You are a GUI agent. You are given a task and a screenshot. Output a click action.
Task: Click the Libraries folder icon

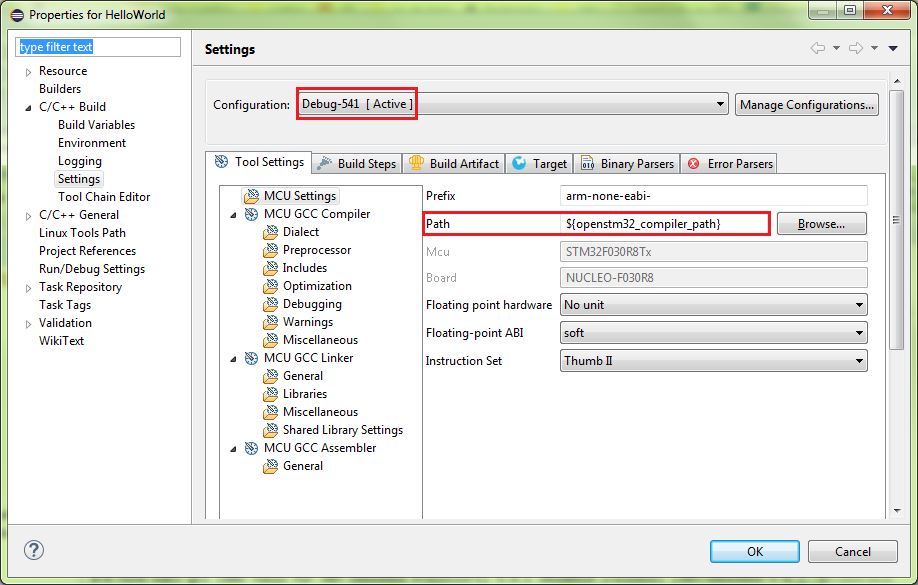[x=270, y=394]
